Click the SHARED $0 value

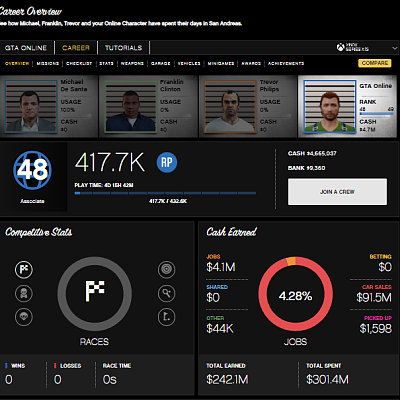pyautogui.click(x=213, y=297)
